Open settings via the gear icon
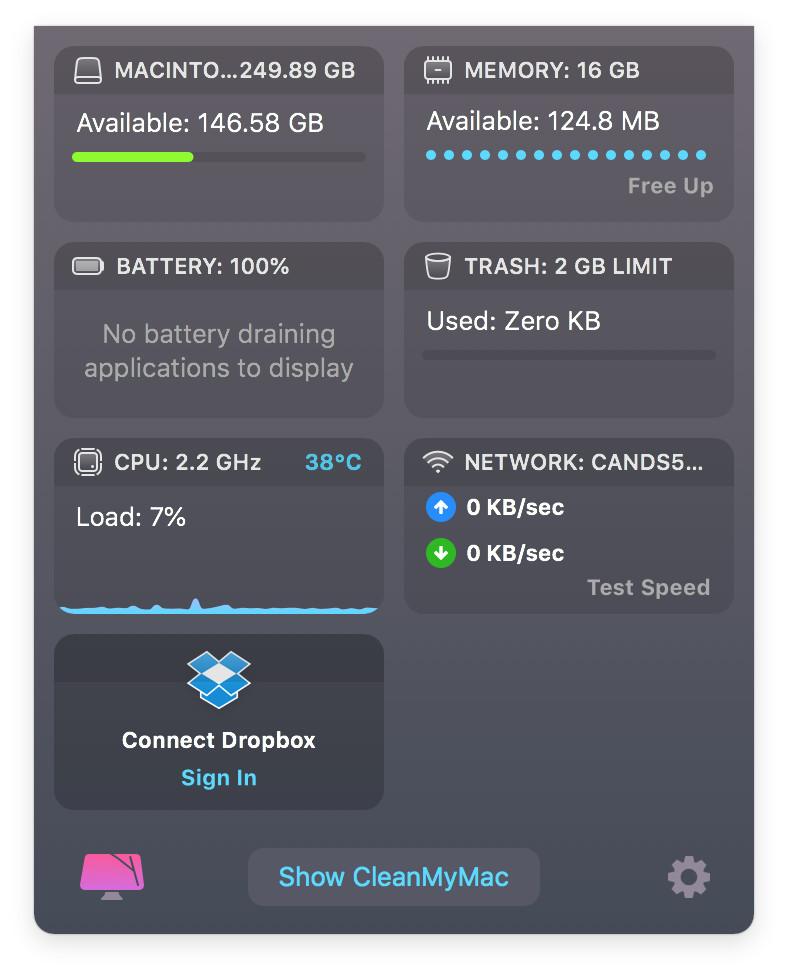 tap(688, 877)
